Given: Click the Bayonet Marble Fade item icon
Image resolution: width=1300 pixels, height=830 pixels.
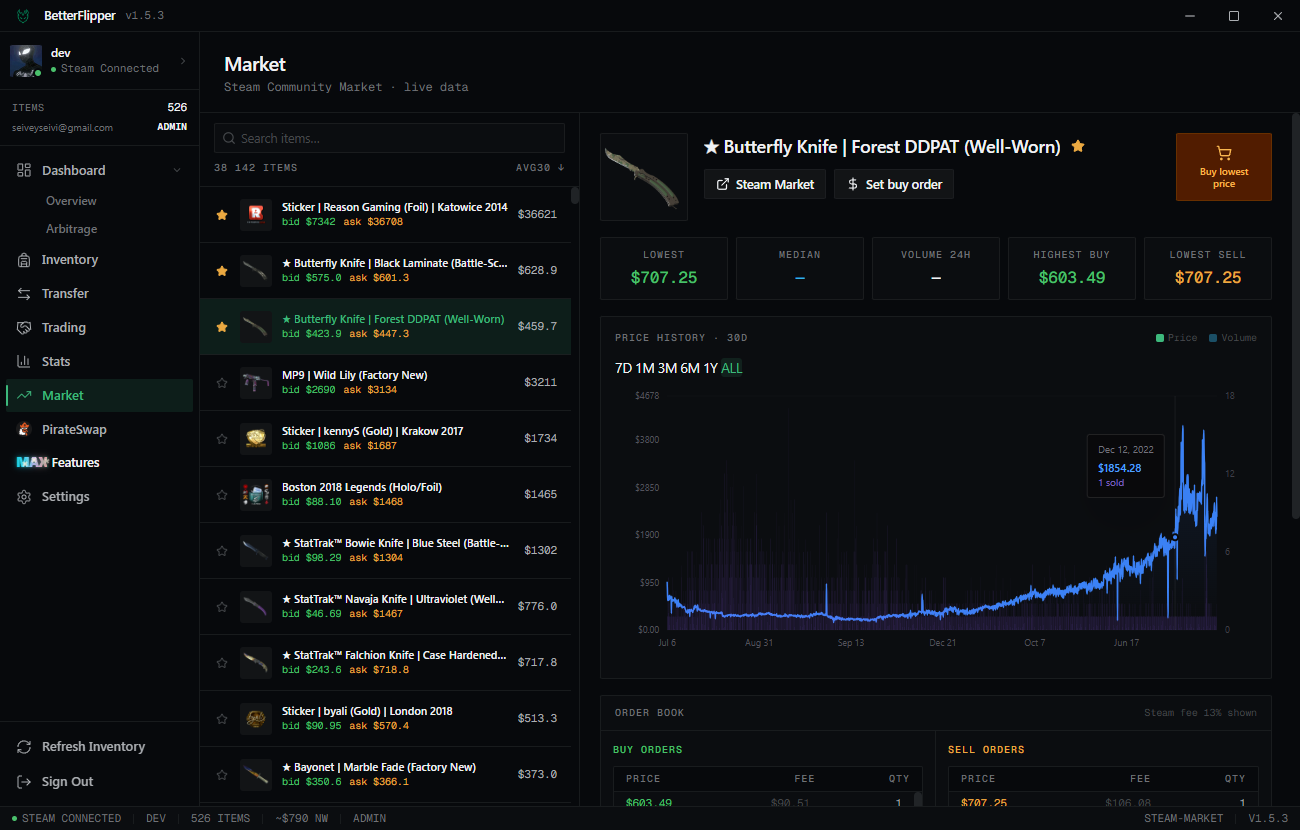Looking at the screenshot, I should click(256, 775).
